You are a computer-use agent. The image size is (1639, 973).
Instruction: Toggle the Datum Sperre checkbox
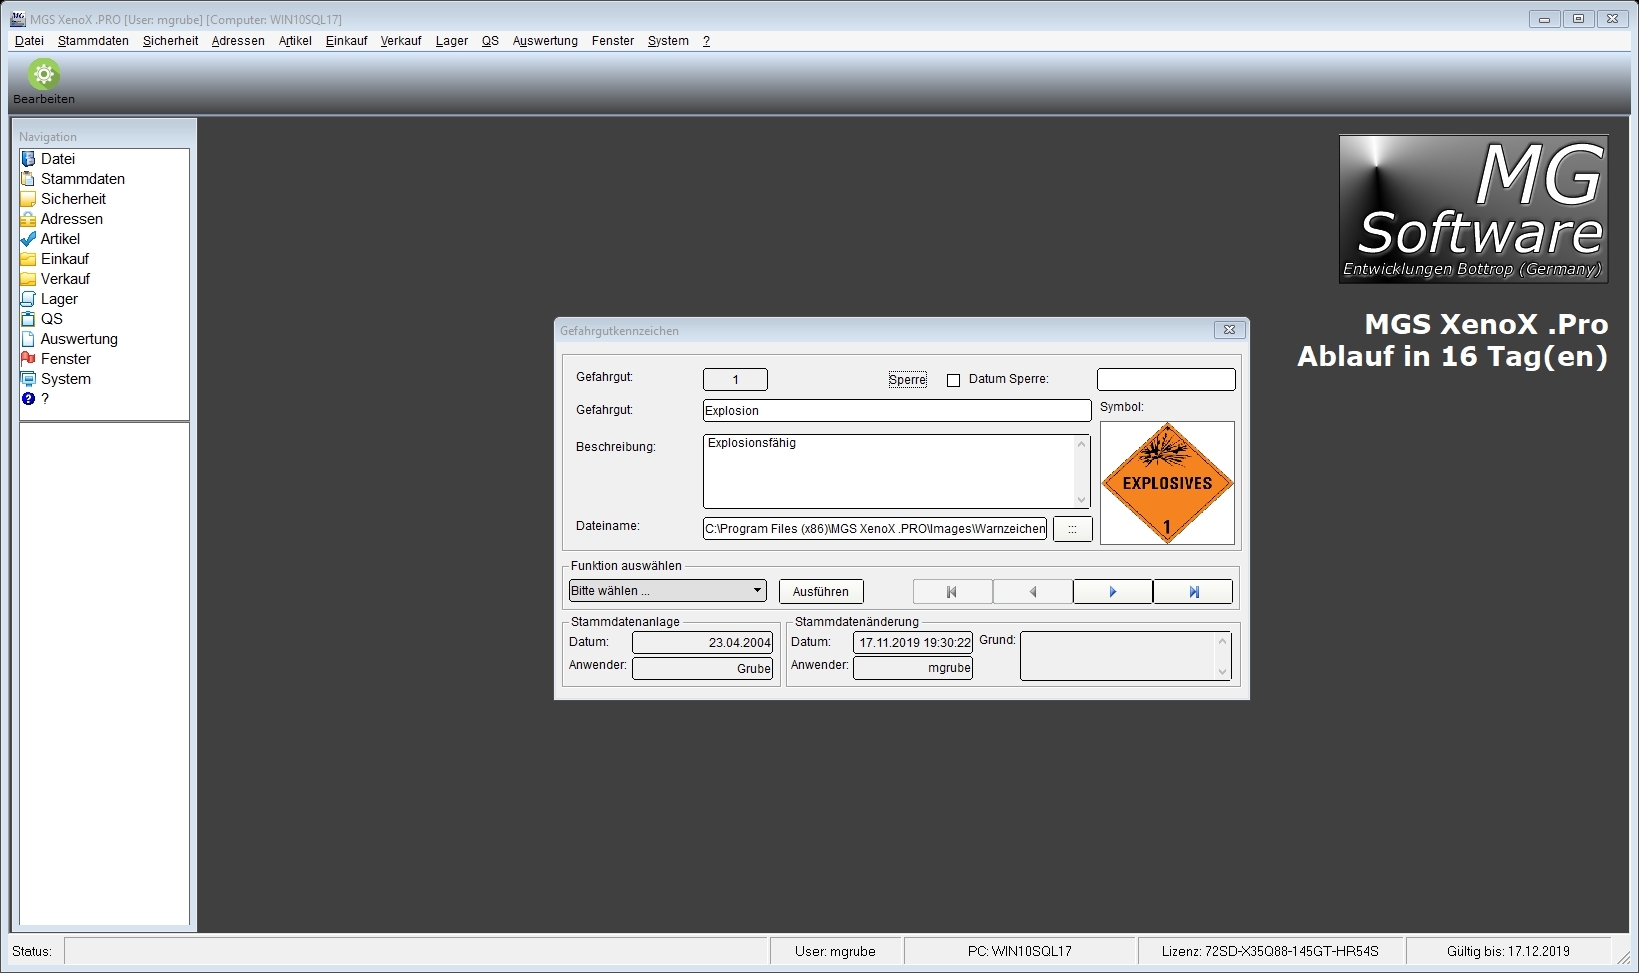tap(953, 380)
